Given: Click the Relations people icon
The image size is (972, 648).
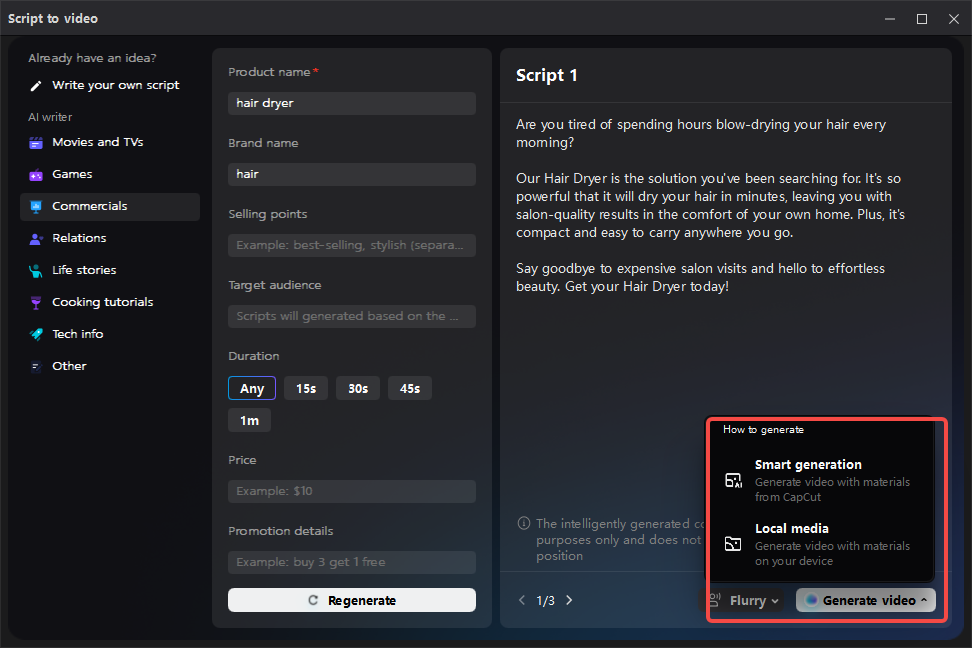Looking at the screenshot, I should coord(36,239).
